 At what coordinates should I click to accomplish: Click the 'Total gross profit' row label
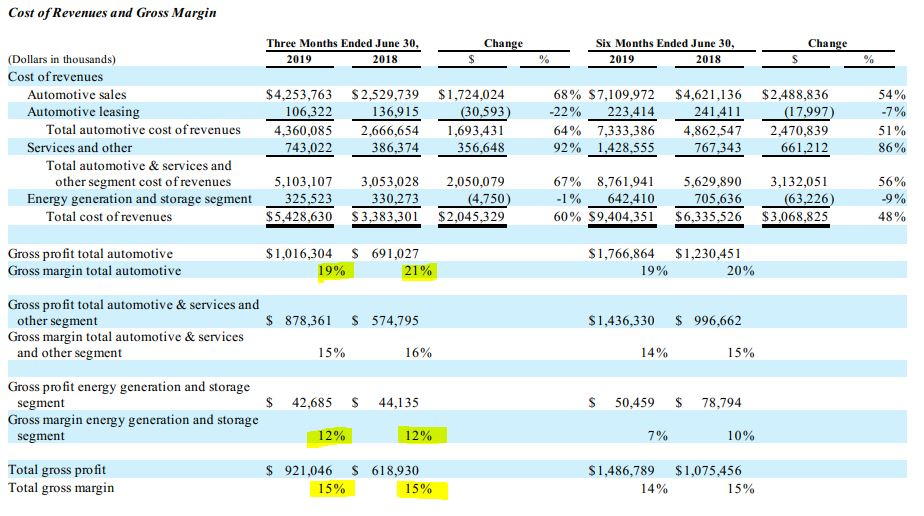click(x=57, y=470)
